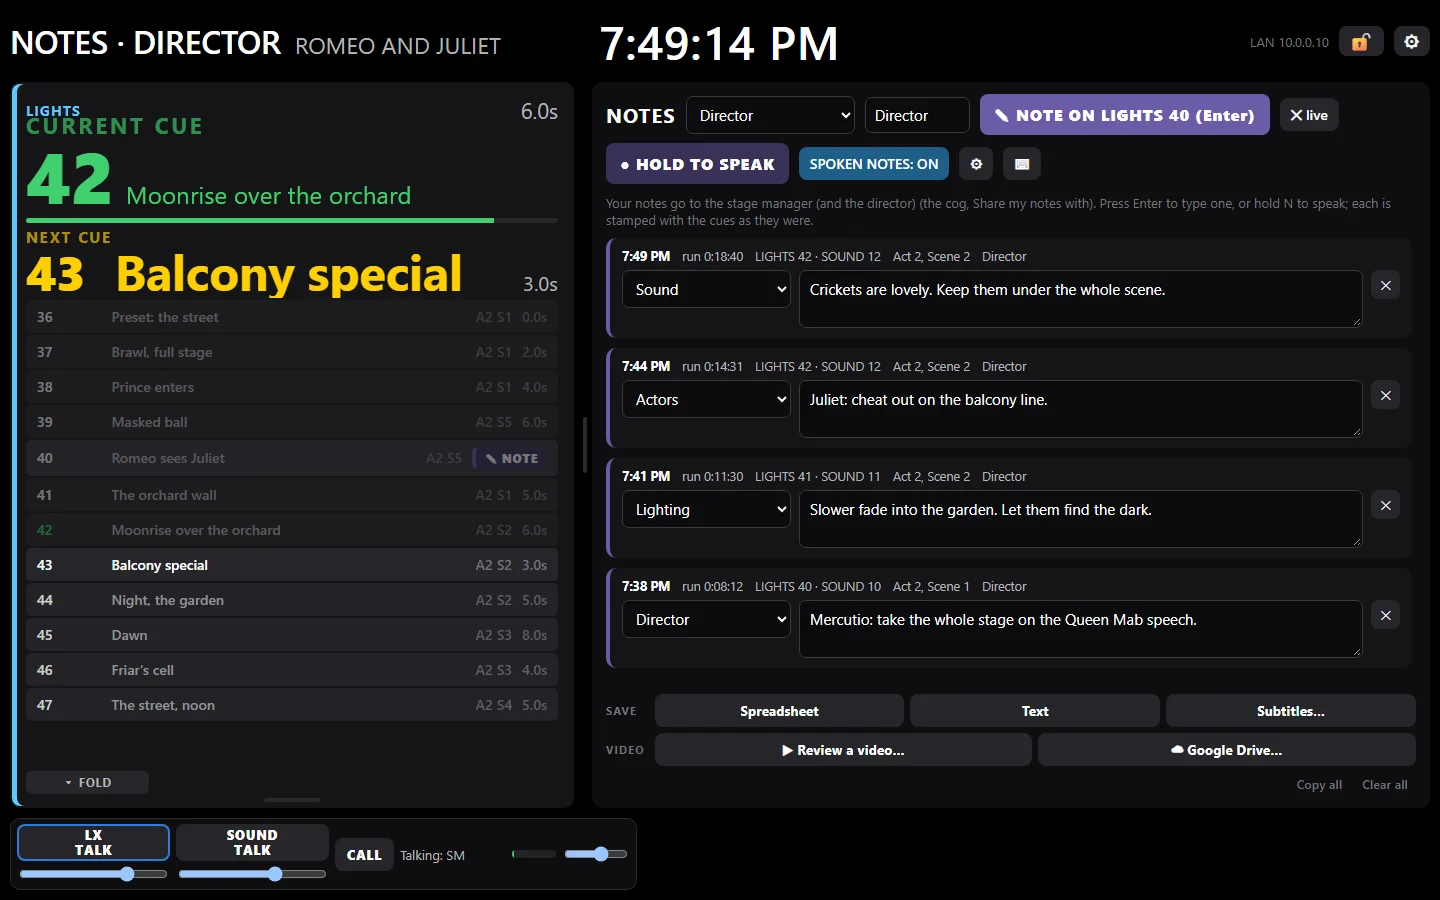Open the Director department dropdown on 7:38 note

706,620
